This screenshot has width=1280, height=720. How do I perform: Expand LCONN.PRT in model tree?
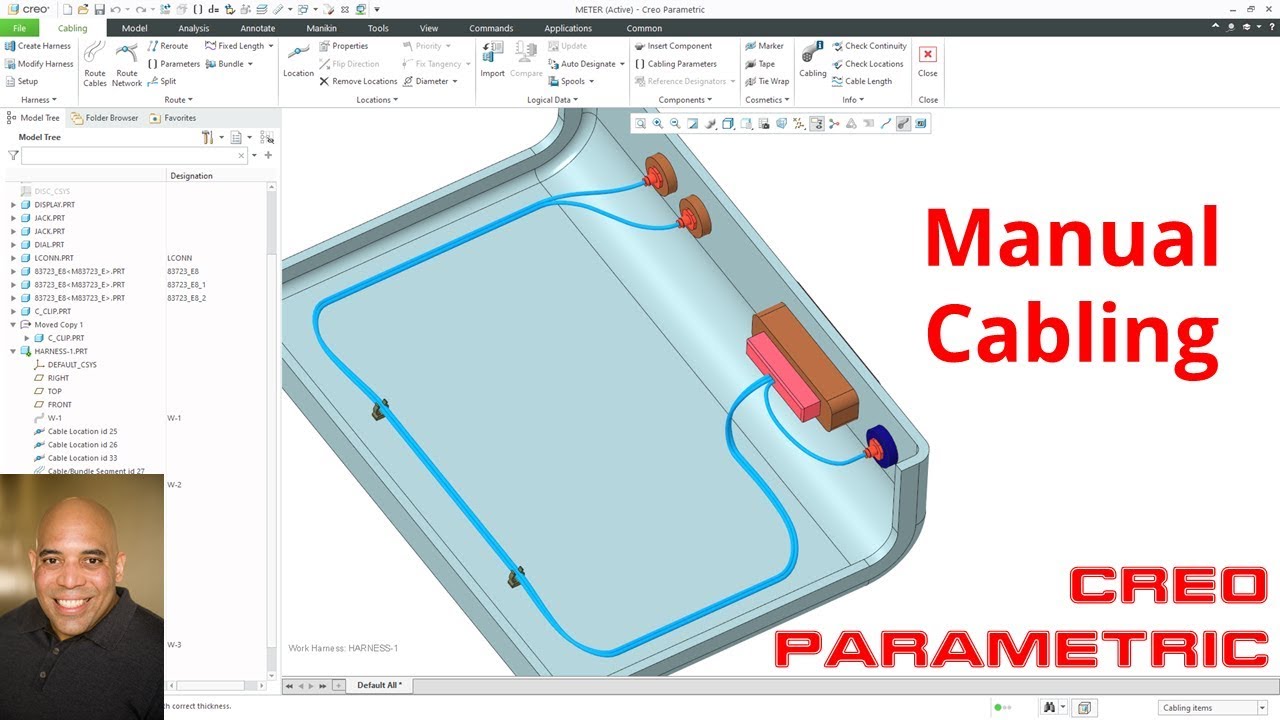[x=13, y=258]
